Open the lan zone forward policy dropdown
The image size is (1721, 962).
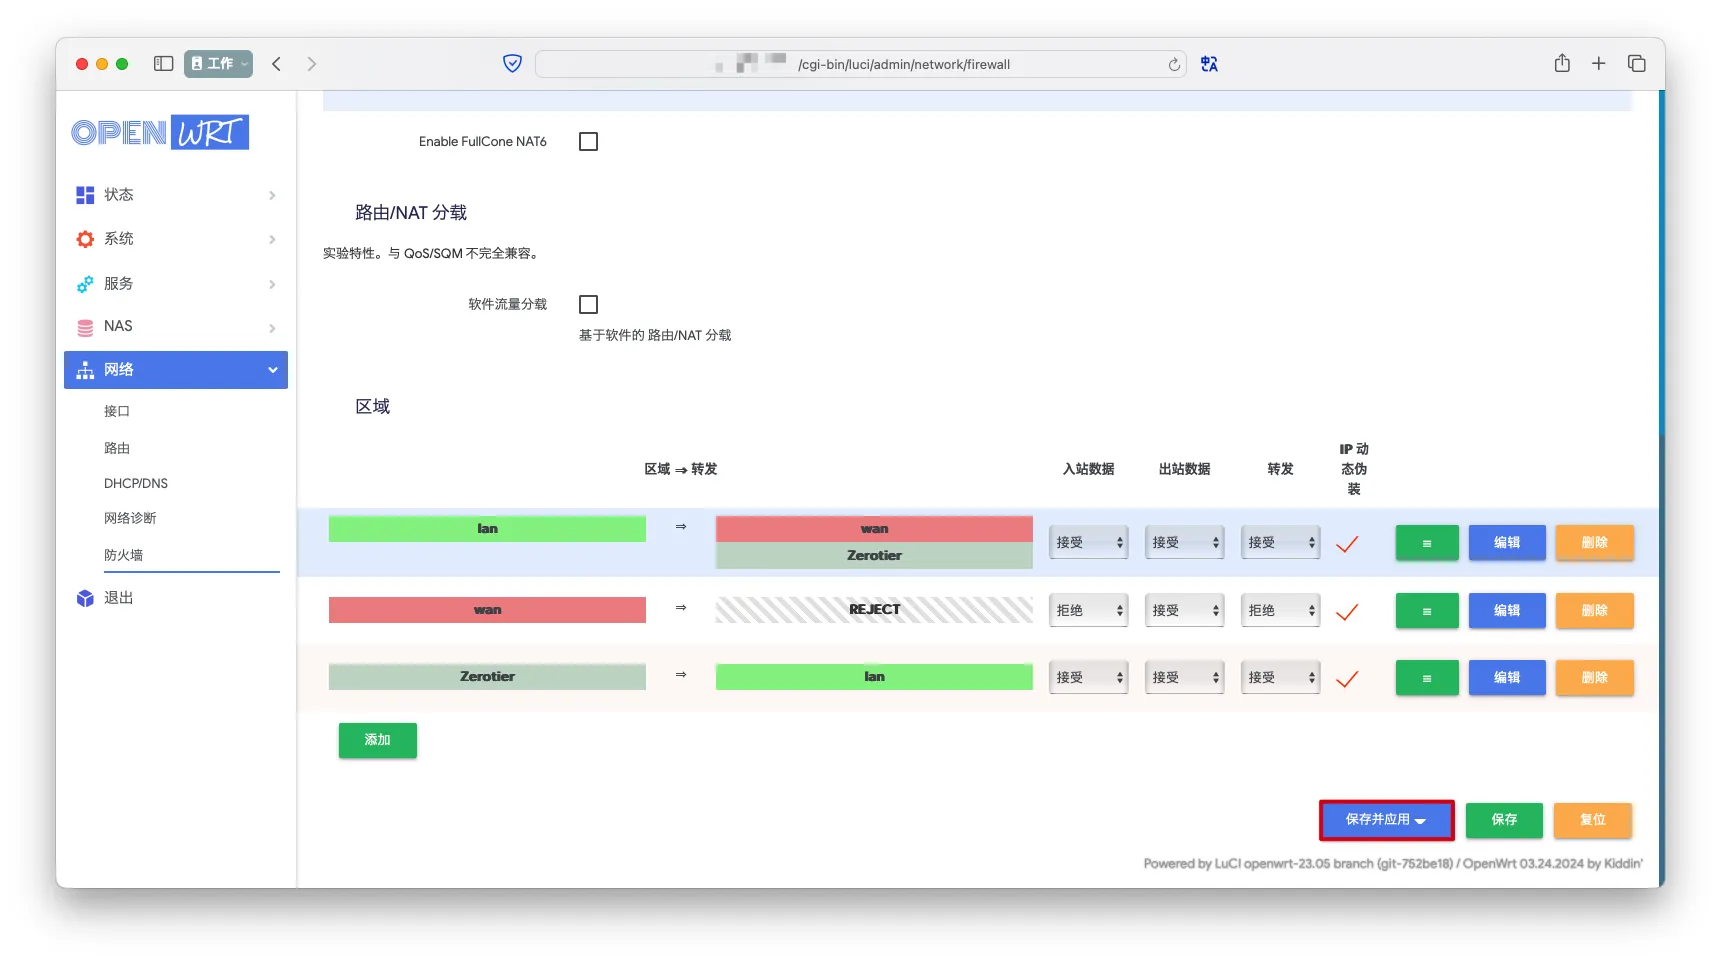pyautogui.click(x=1280, y=543)
